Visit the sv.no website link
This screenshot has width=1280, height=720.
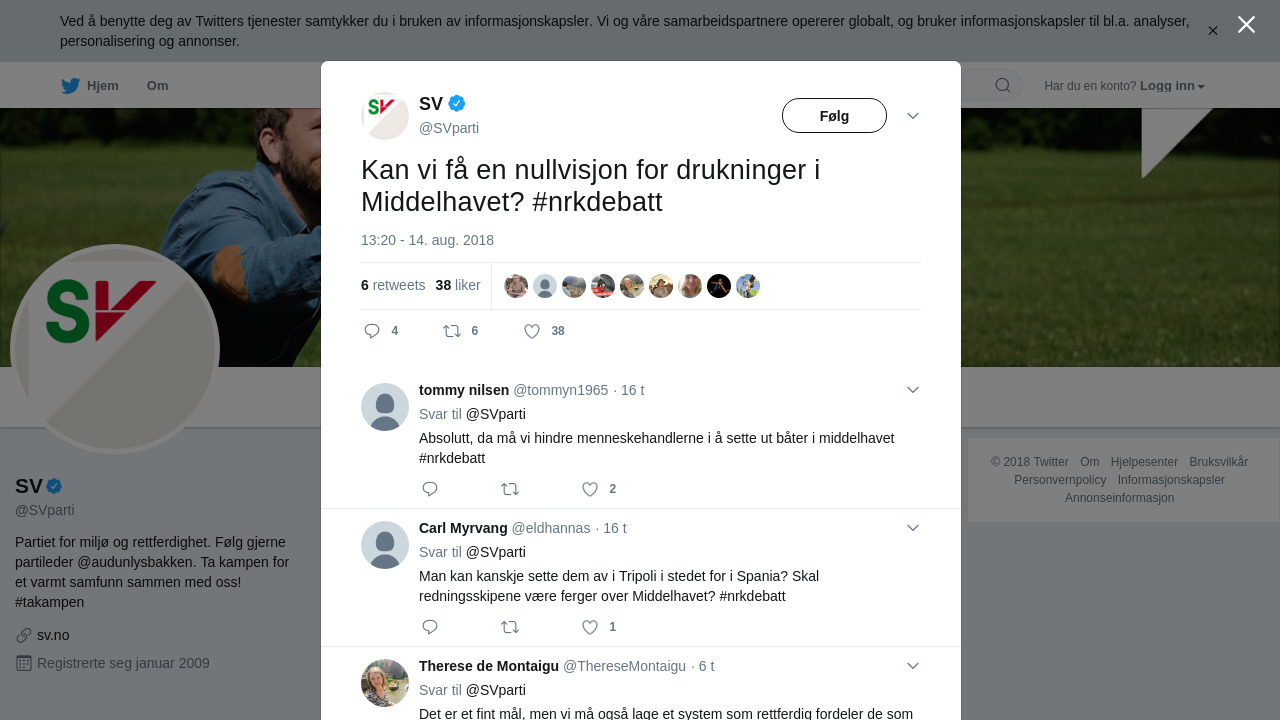point(53,635)
